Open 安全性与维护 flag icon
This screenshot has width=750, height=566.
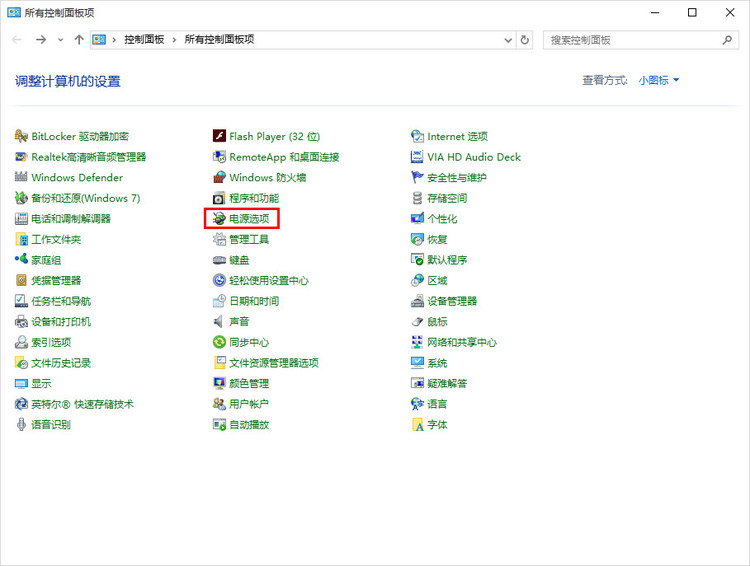click(417, 178)
